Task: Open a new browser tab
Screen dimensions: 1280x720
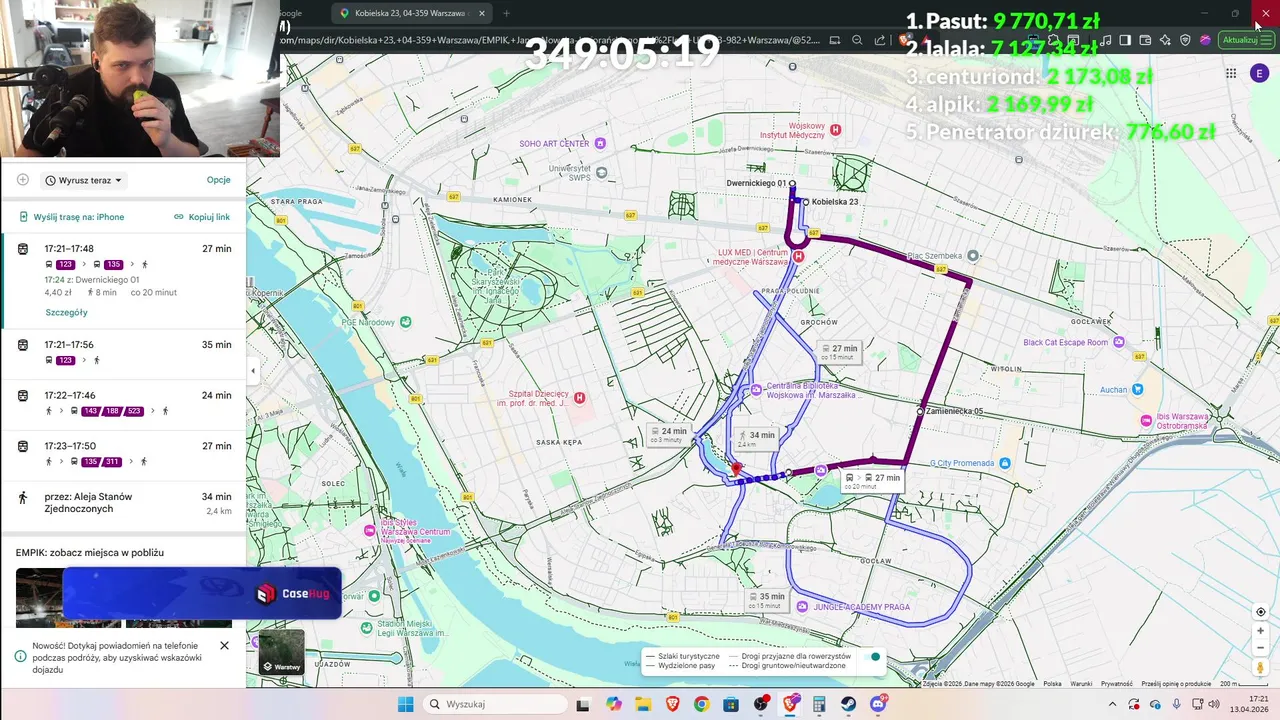Action: point(506,13)
